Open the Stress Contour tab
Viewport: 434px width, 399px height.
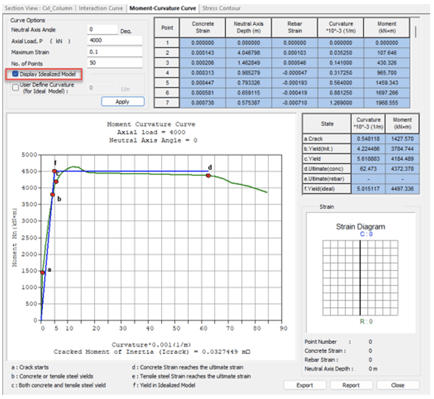click(x=221, y=8)
